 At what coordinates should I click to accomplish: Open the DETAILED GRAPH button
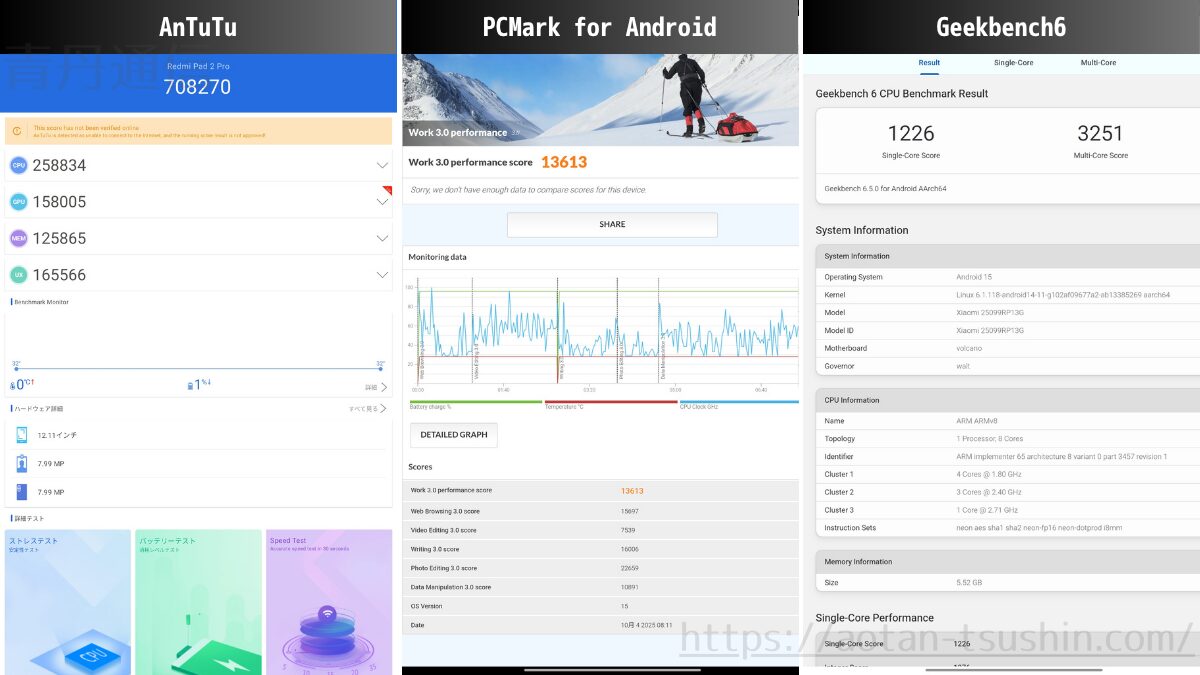[453, 435]
